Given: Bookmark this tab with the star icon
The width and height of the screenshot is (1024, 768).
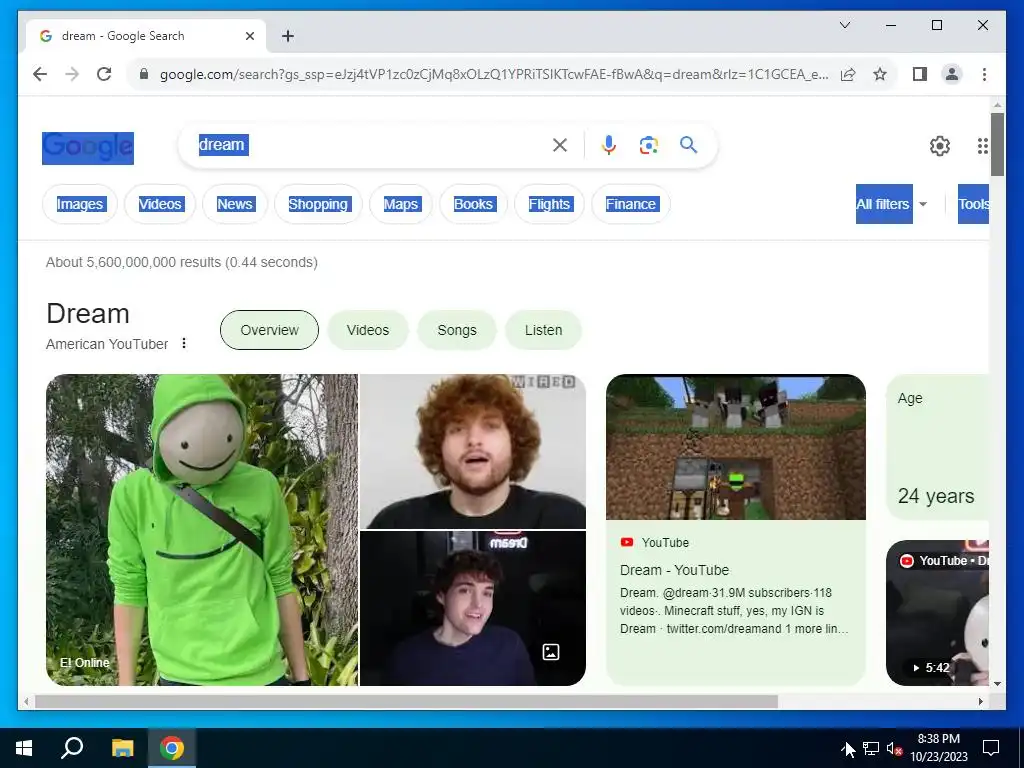Looking at the screenshot, I should (x=880, y=74).
